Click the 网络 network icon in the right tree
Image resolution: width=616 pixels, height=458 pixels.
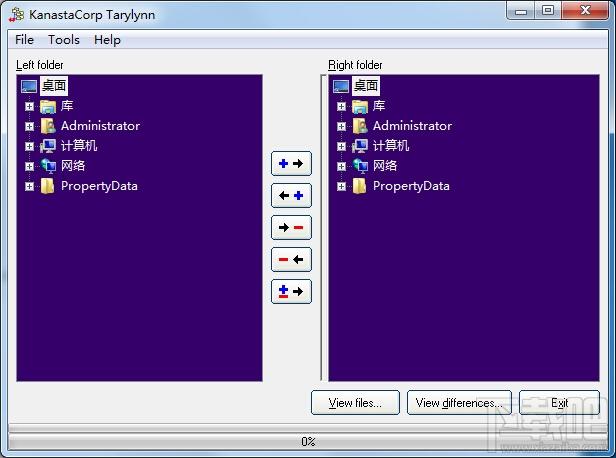click(360, 166)
